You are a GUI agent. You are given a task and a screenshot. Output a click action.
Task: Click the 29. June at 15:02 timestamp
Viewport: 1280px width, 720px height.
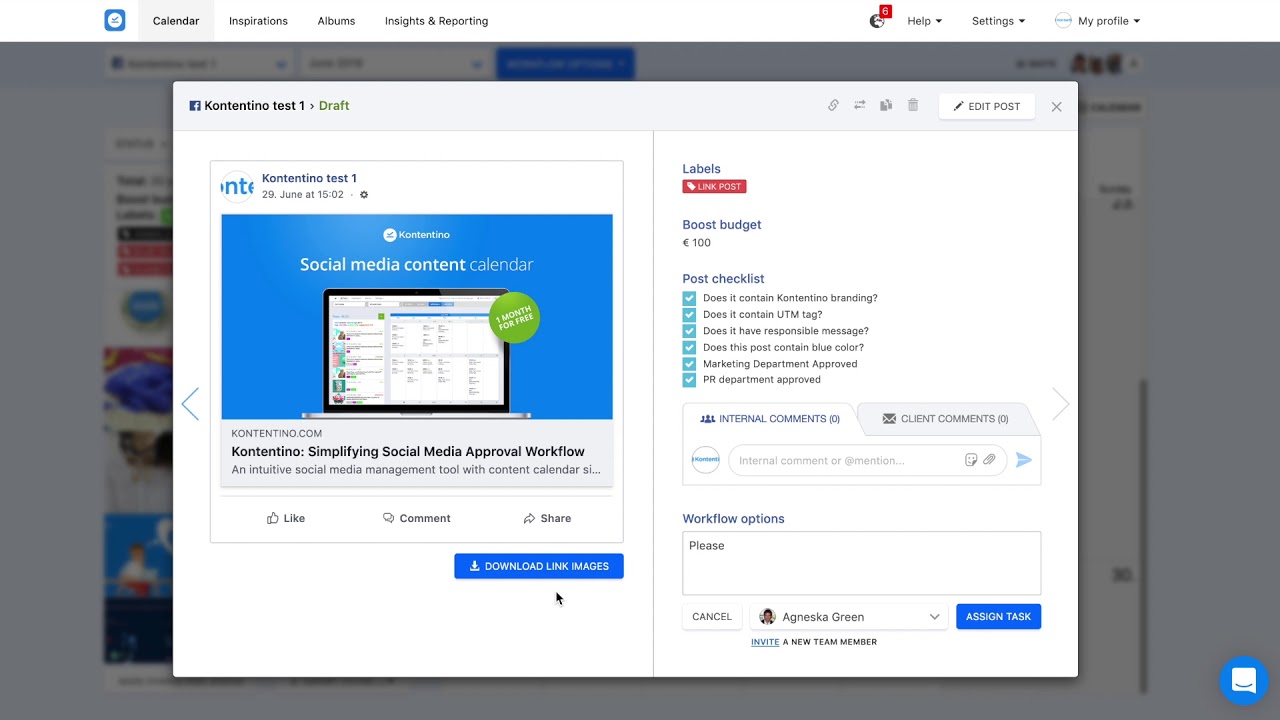tap(303, 195)
